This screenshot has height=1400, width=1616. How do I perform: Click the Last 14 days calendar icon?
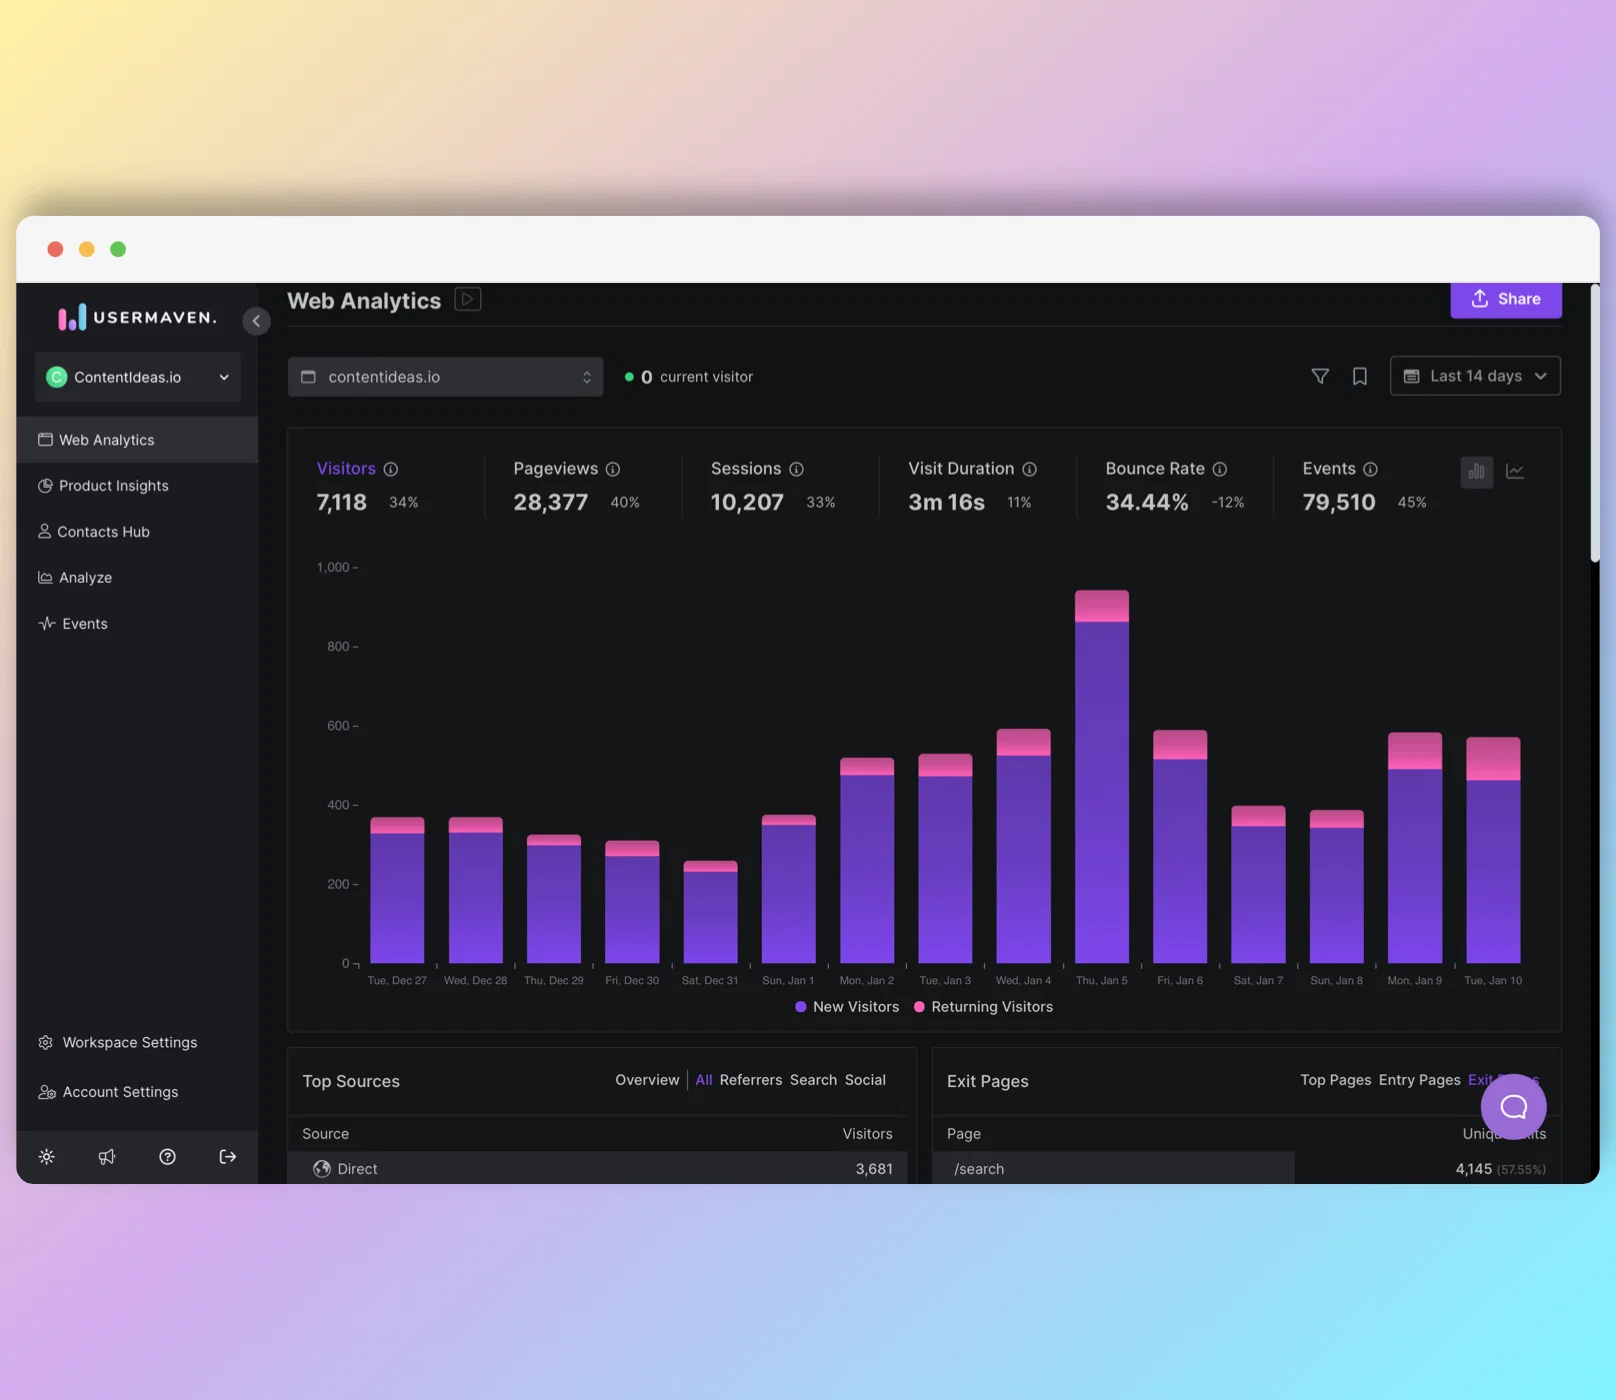[x=1412, y=376]
